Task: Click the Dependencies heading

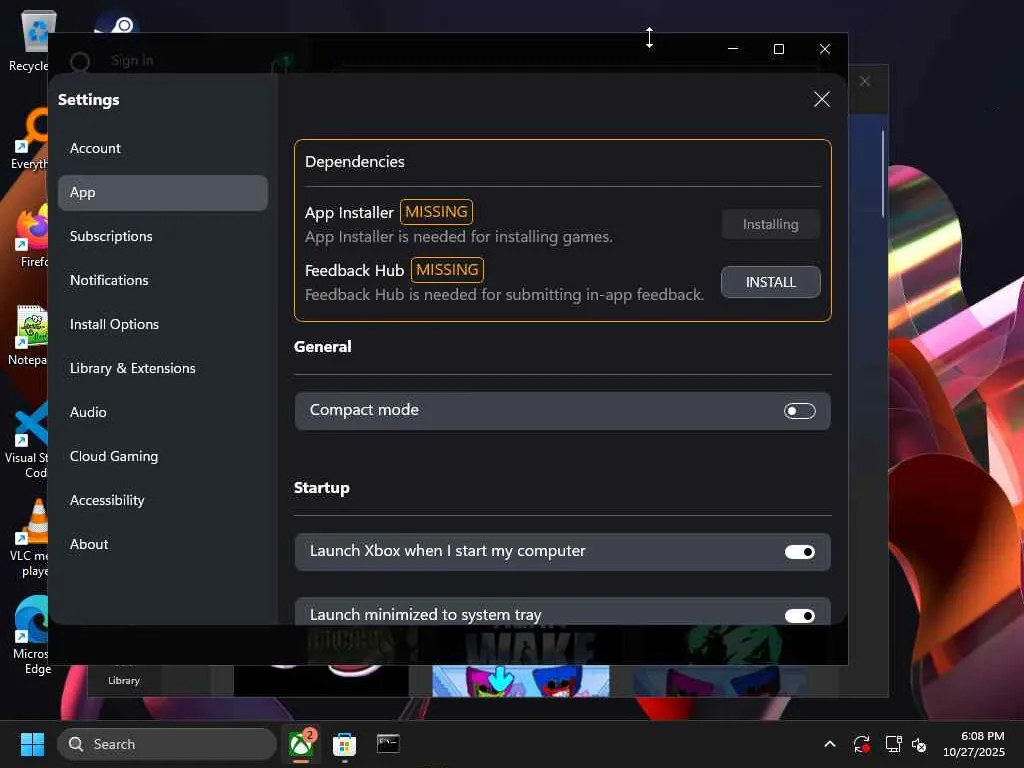Action: 355,161
